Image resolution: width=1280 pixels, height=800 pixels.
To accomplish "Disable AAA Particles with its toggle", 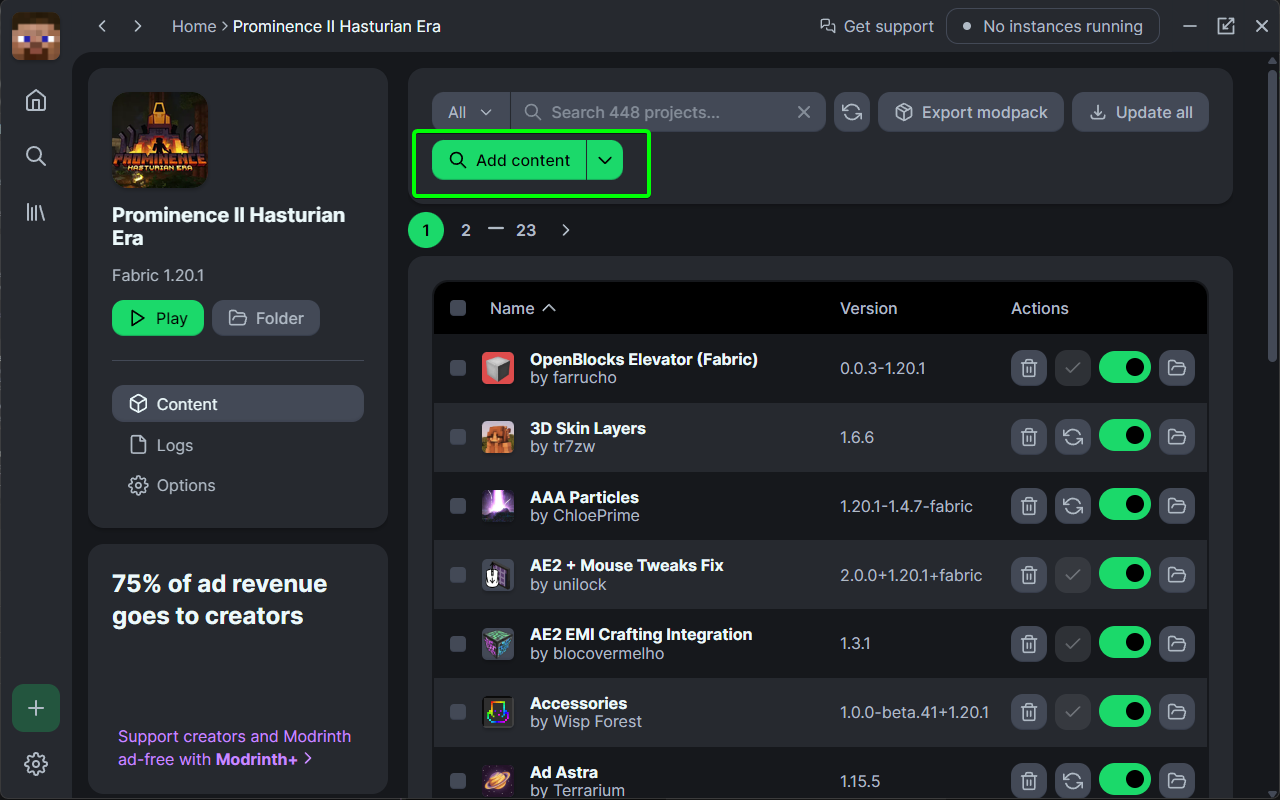I will (1125, 506).
